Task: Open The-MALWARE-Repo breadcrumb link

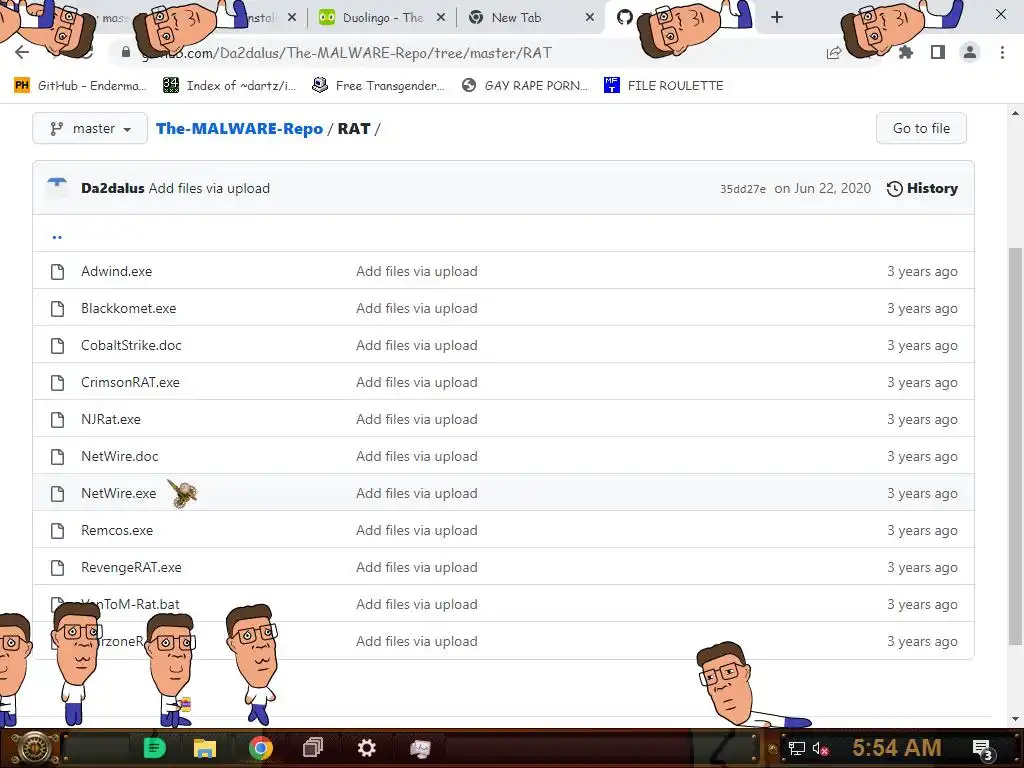Action: pos(239,129)
